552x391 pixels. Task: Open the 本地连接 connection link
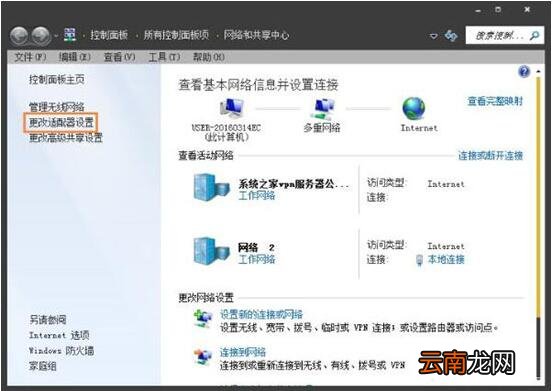pos(446,259)
